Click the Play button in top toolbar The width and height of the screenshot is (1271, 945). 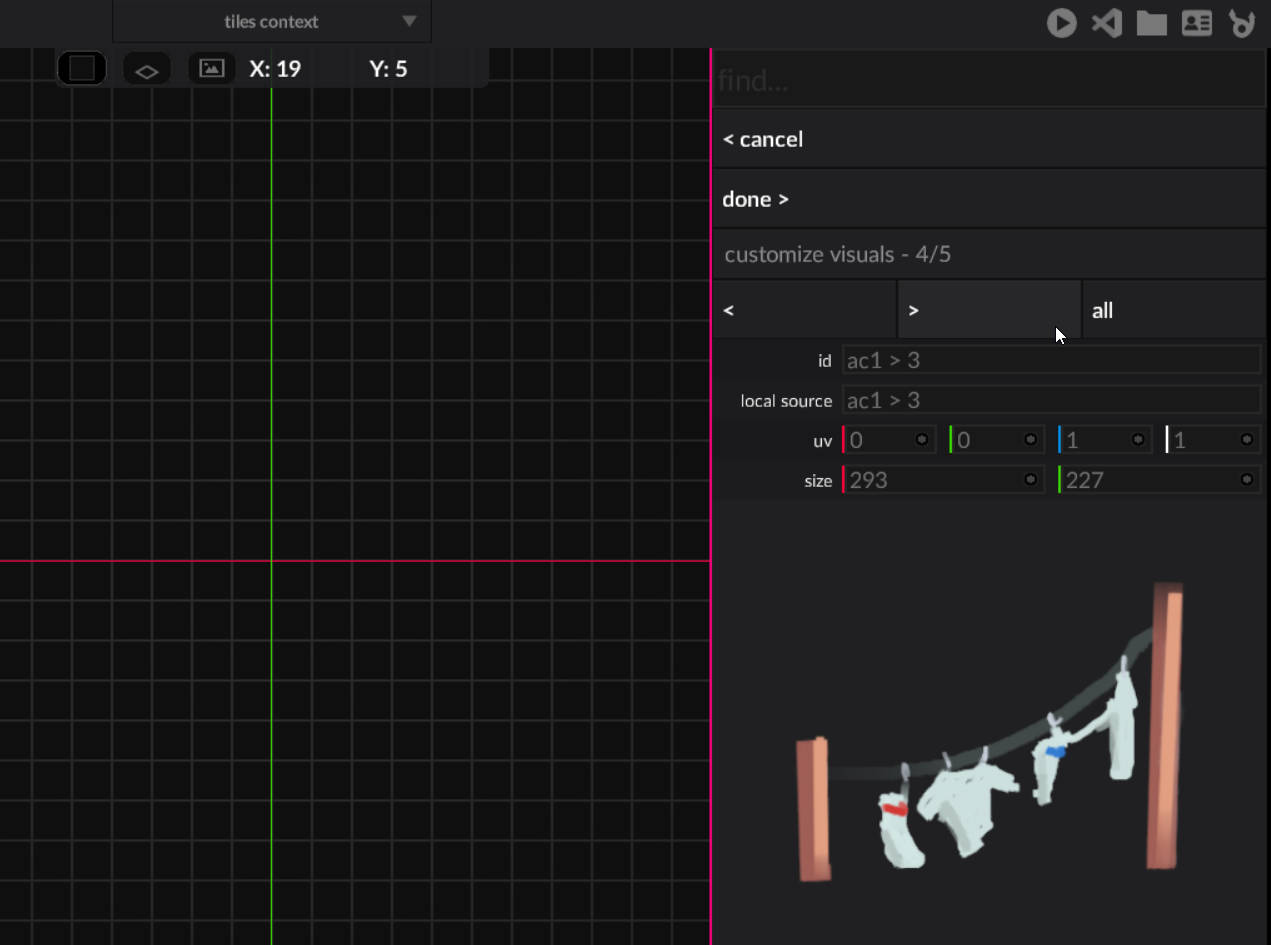click(1061, 23)
